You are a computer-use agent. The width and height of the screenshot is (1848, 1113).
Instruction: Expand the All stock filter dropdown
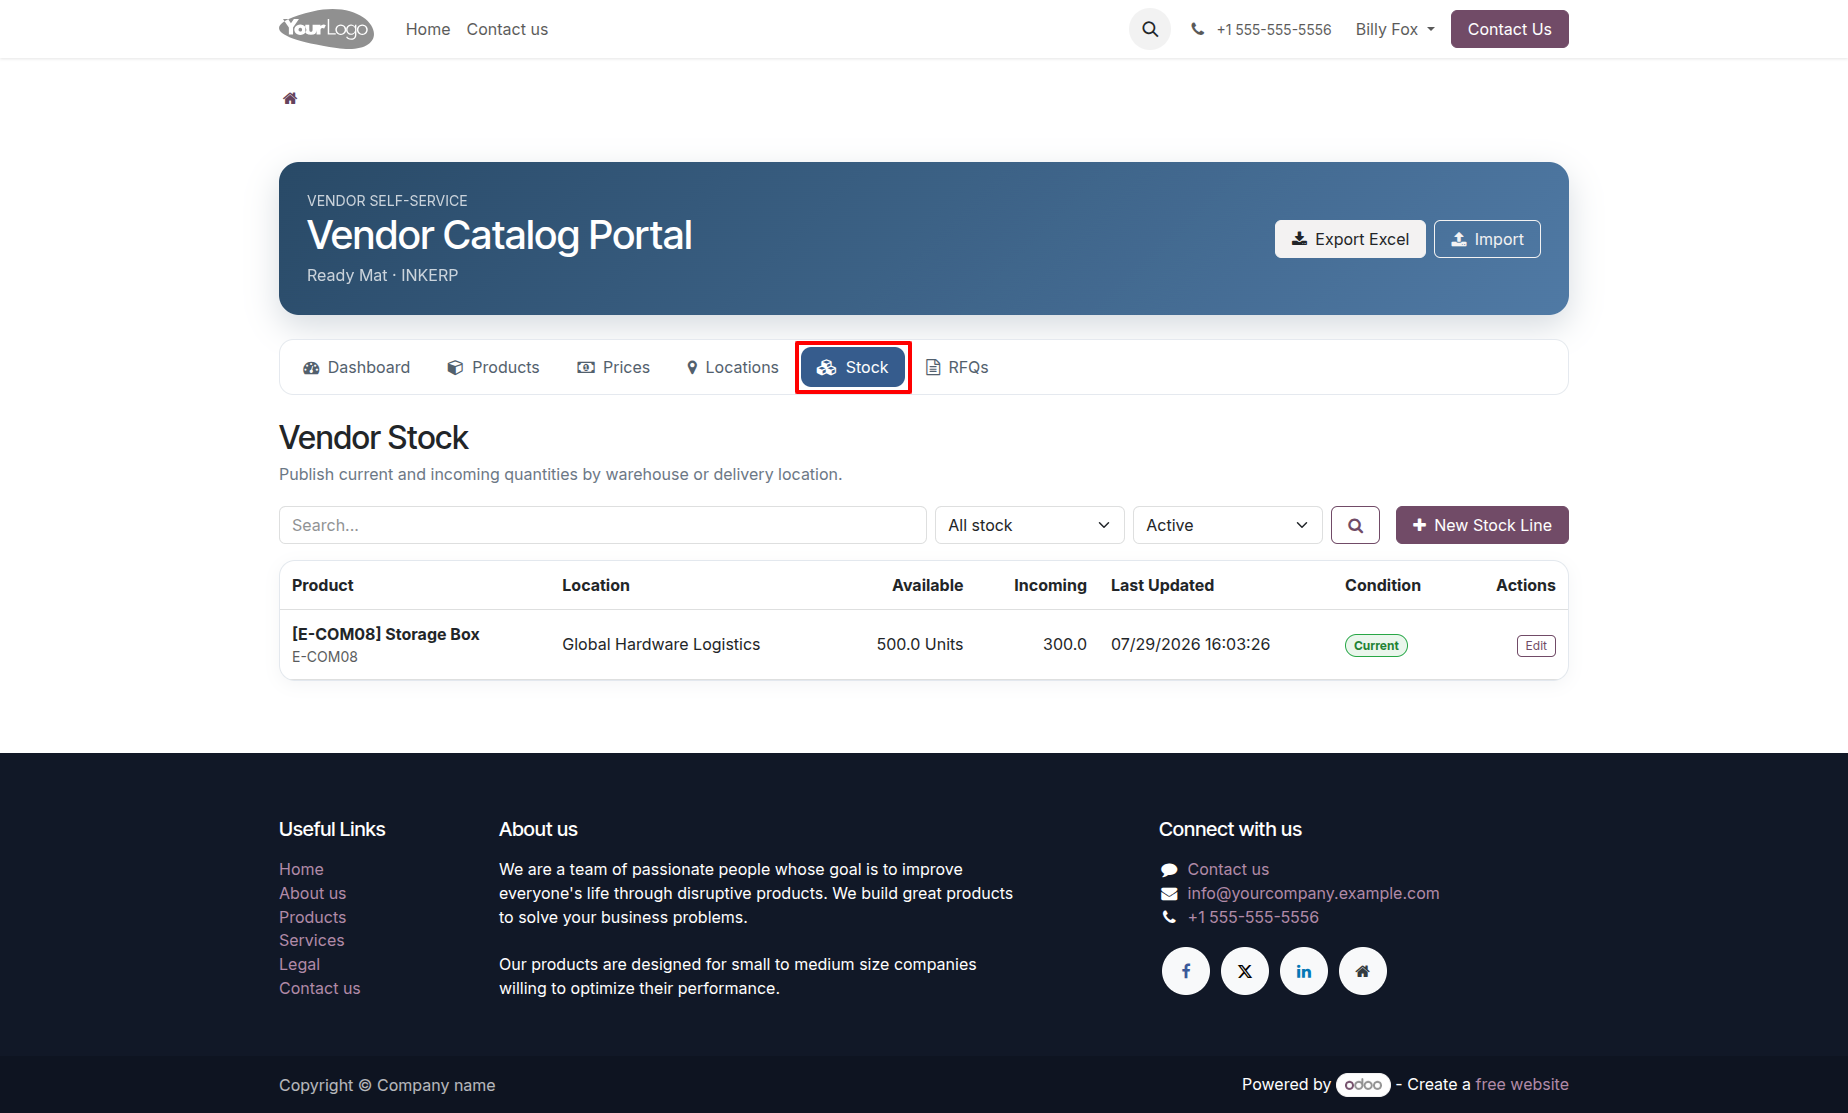pyautogui.click(x=1030, y=525)
